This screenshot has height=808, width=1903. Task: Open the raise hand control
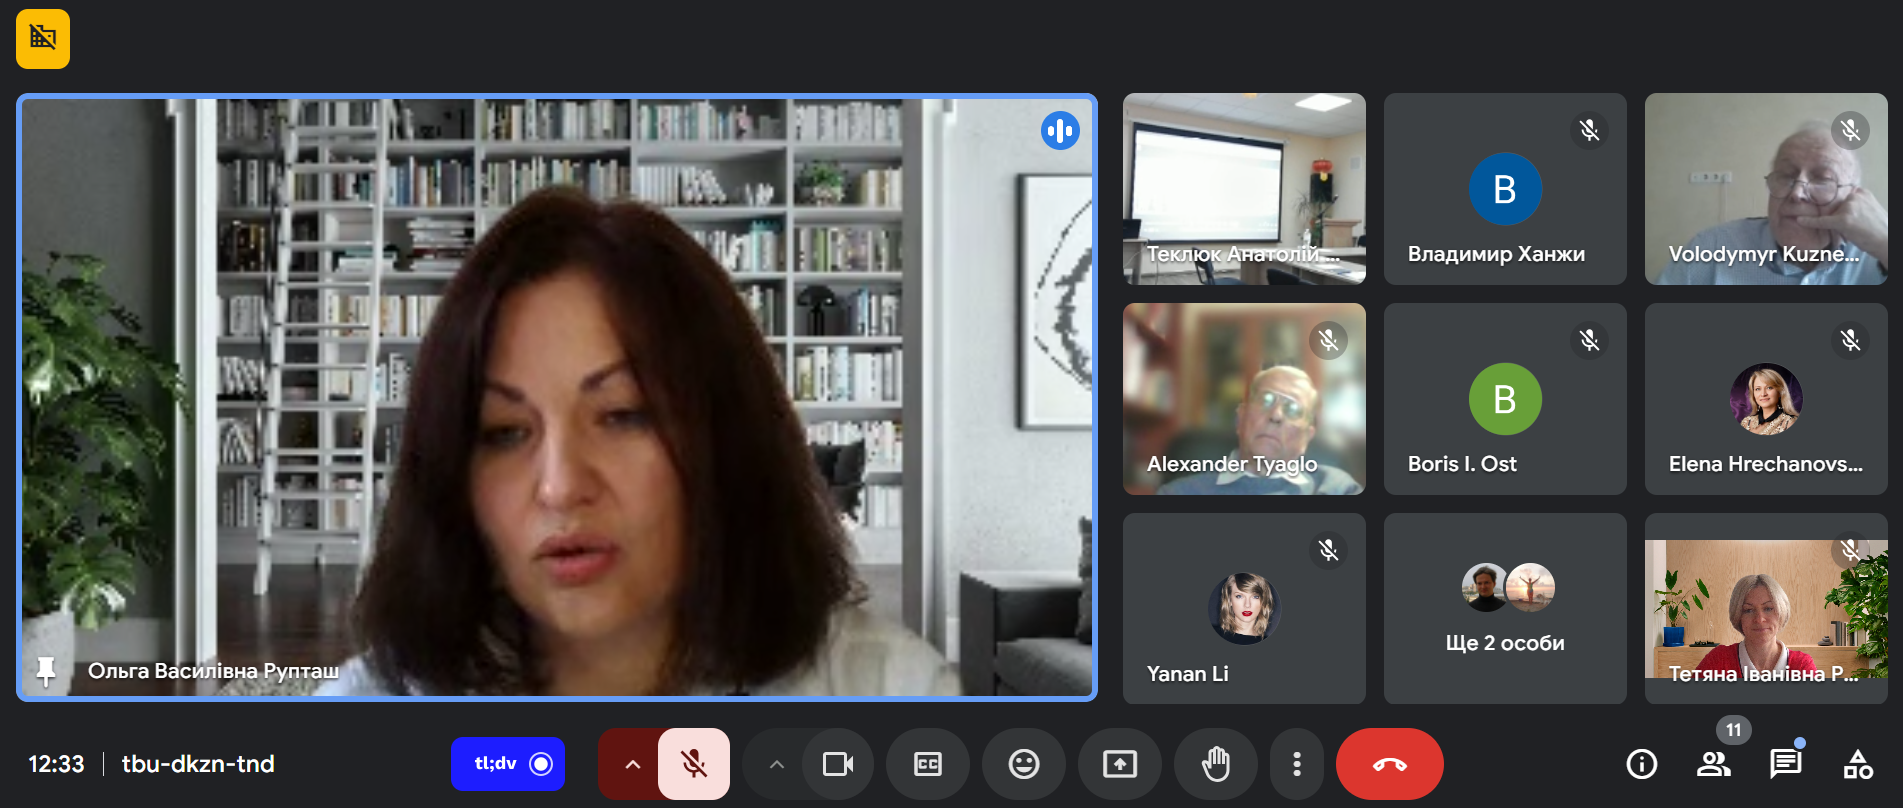click(1216, 764)
